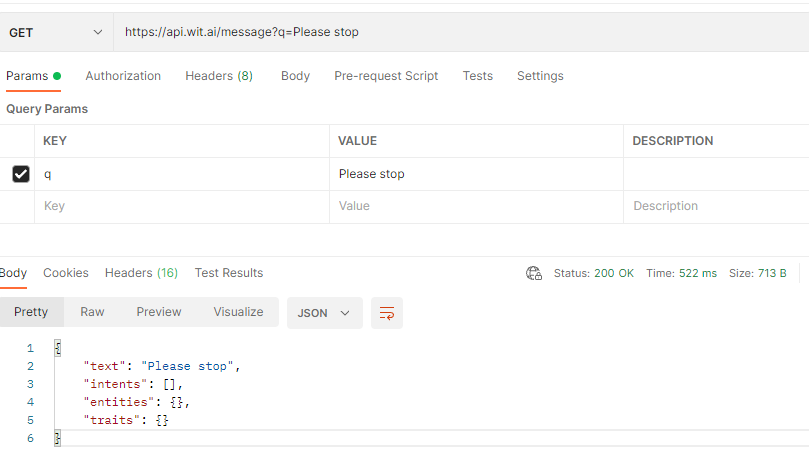Click the request URL input field
Viewport: 809px width, 474px height.
(x=461, y=32)
